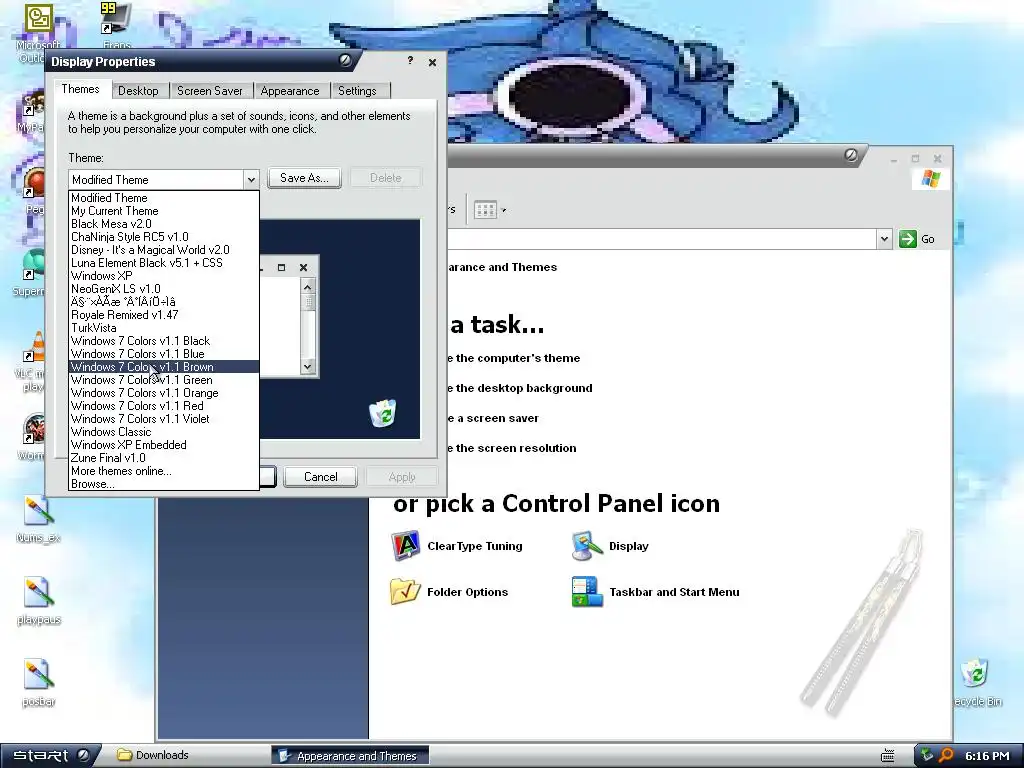Screen dimensions: 1024x768
Task: Click Cancel in Display Properties
Action: [x=321, y=477]
